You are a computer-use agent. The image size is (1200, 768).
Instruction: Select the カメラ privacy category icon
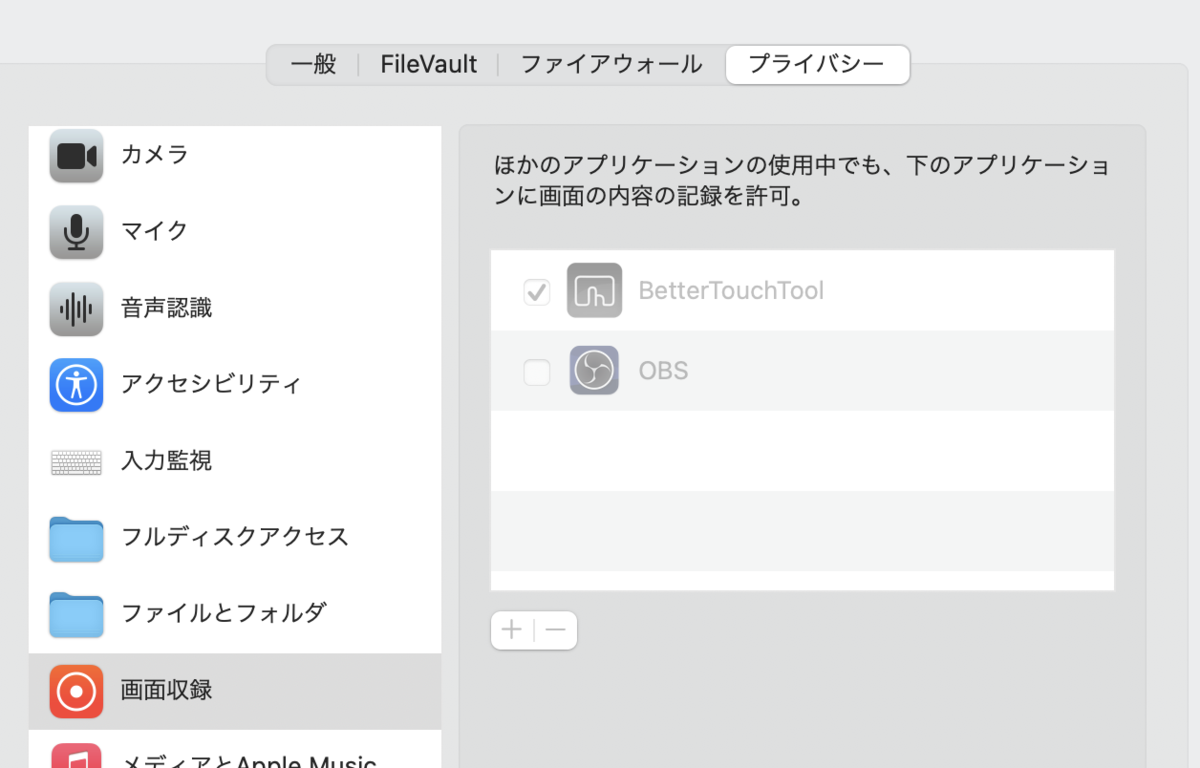click(76, 155)
